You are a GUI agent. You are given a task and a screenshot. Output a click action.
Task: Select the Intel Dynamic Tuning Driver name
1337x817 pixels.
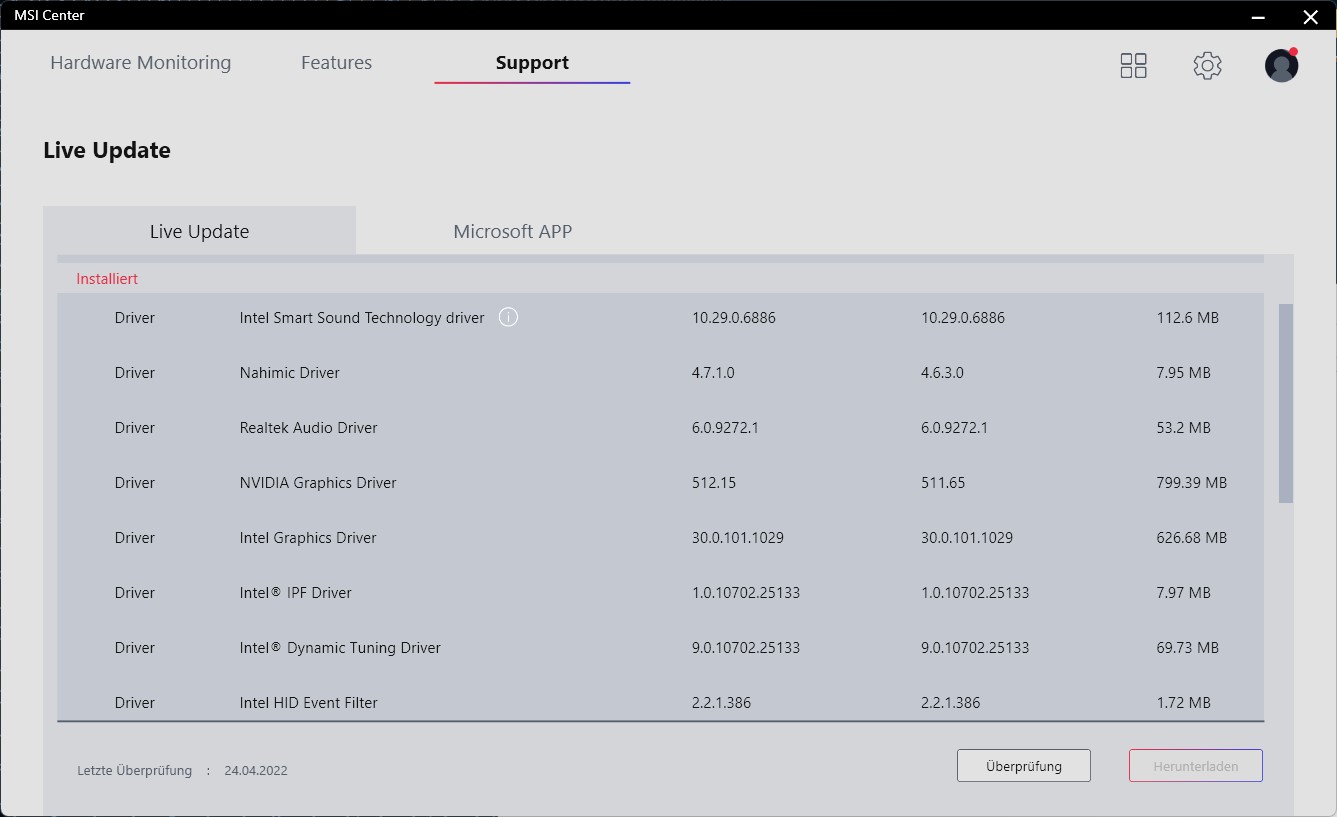(x=340, y=648)
